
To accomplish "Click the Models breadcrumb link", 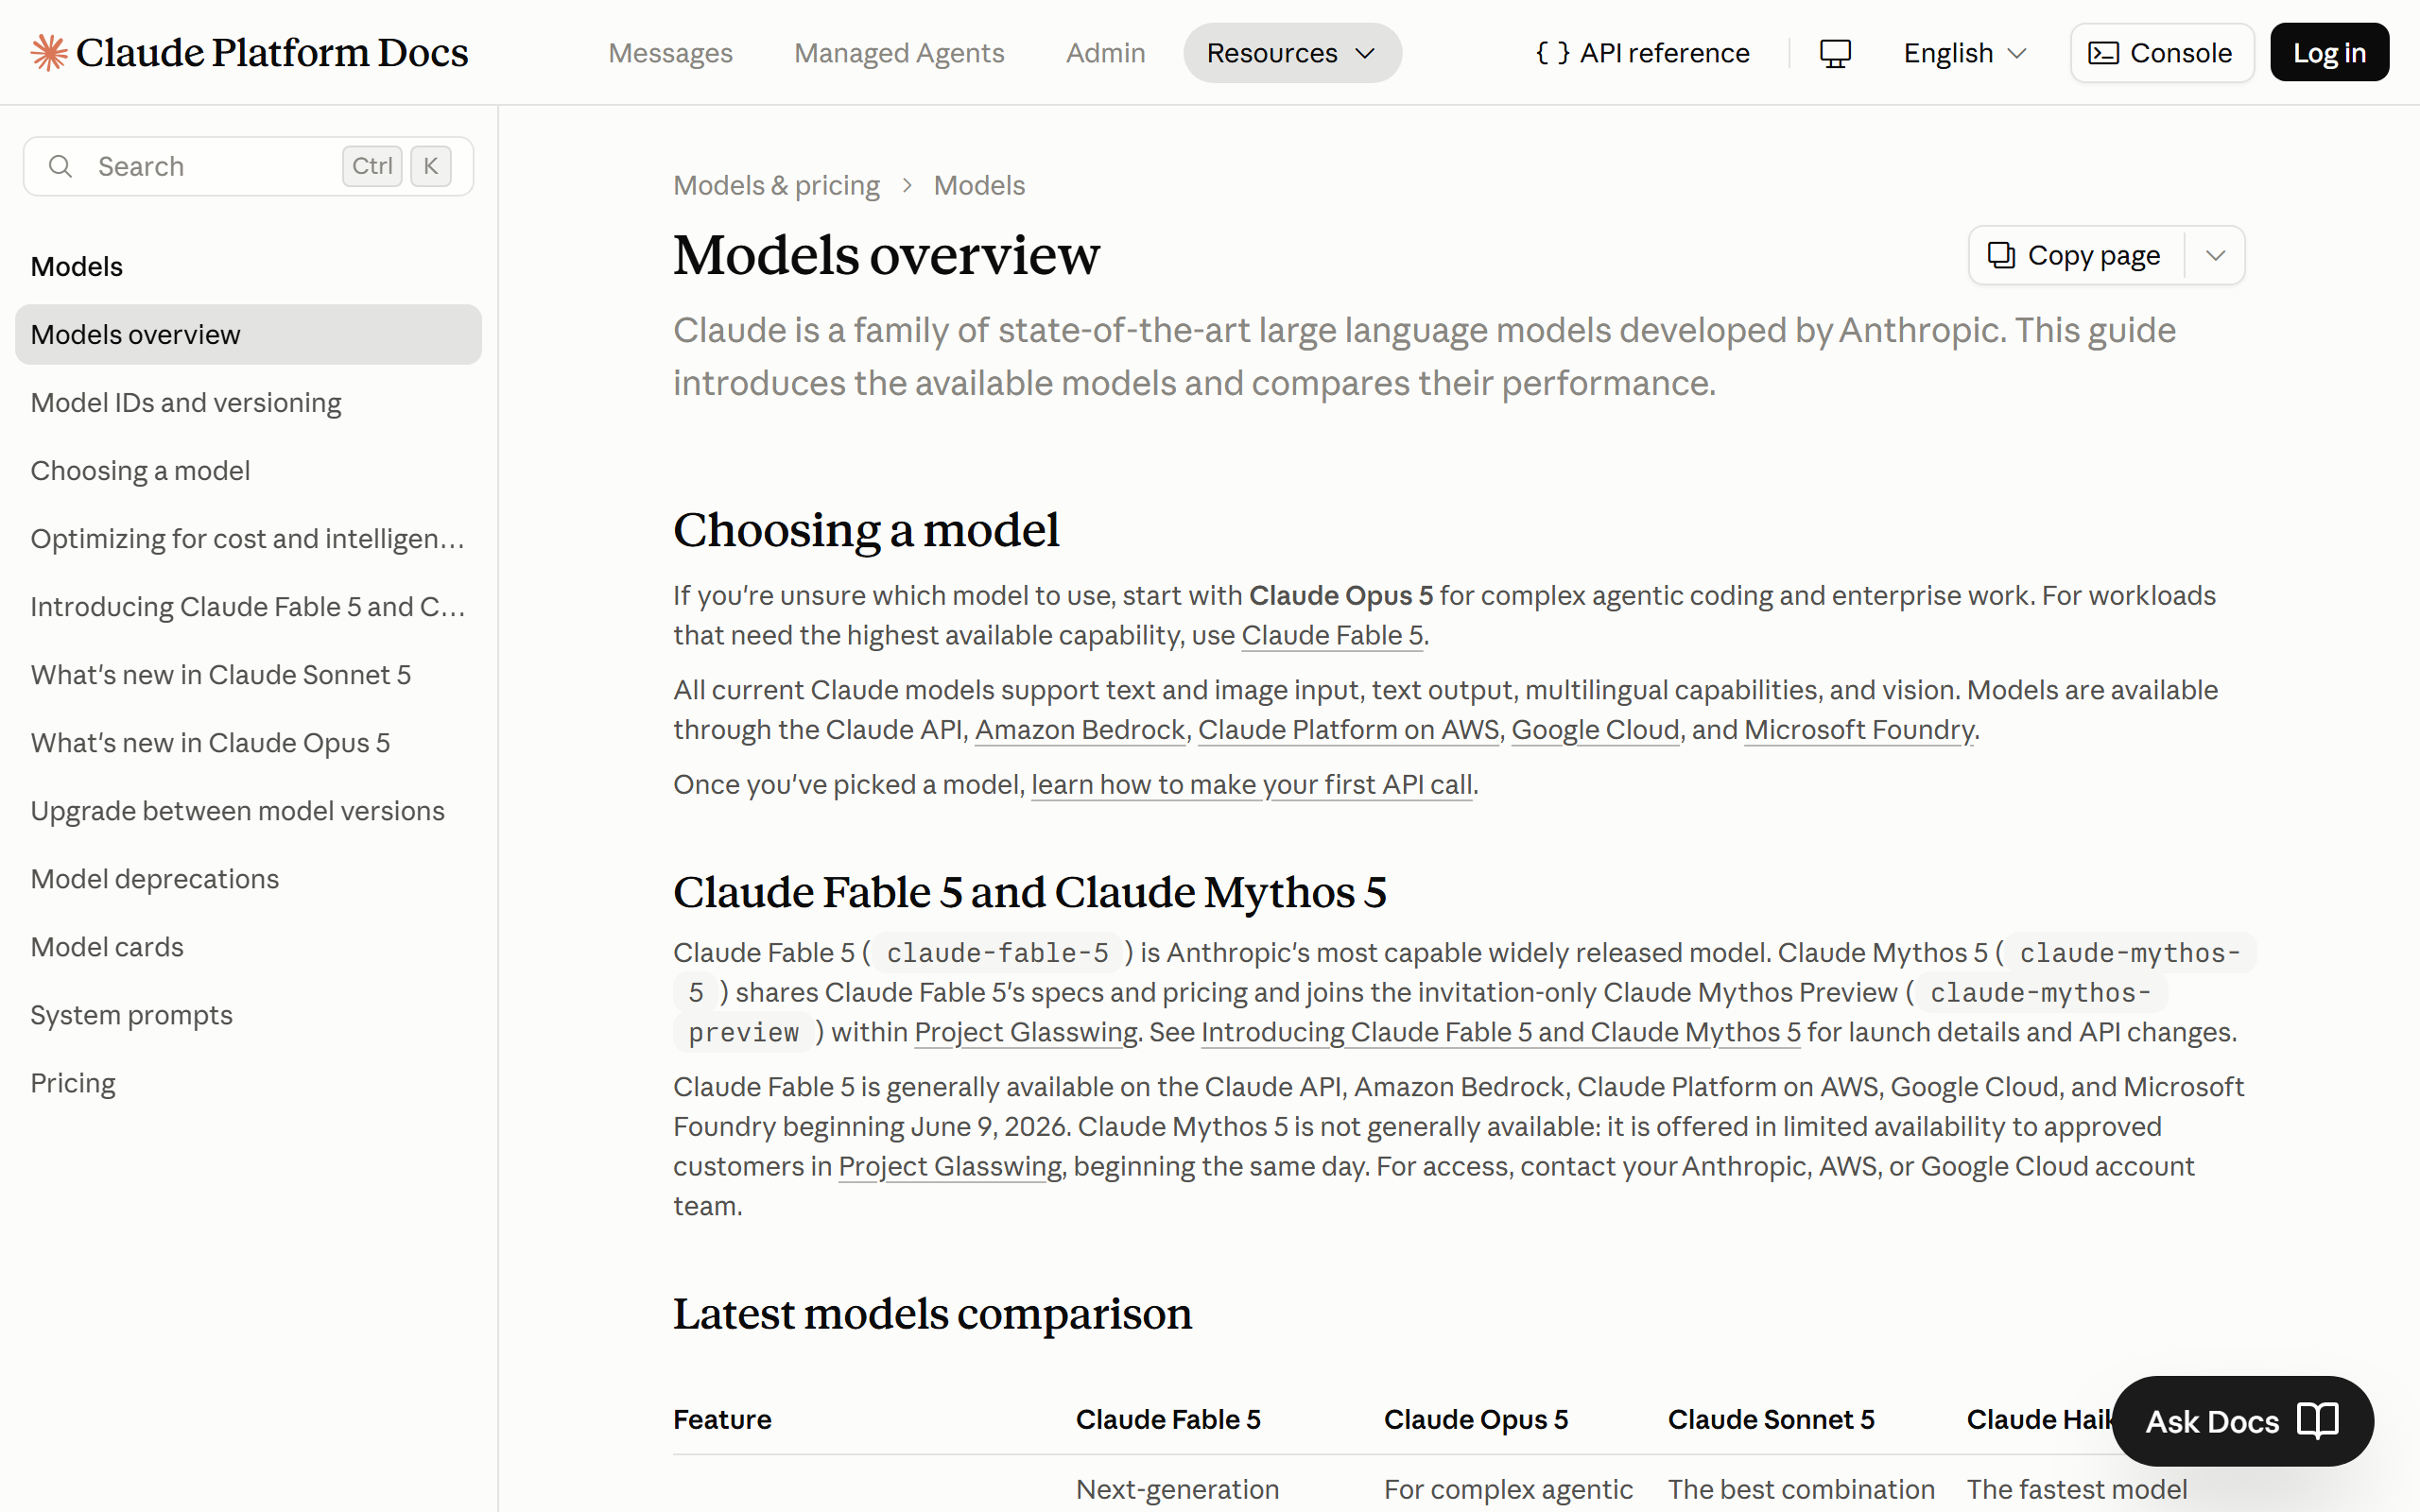I will pyautogui.click(x=979, y=185).
